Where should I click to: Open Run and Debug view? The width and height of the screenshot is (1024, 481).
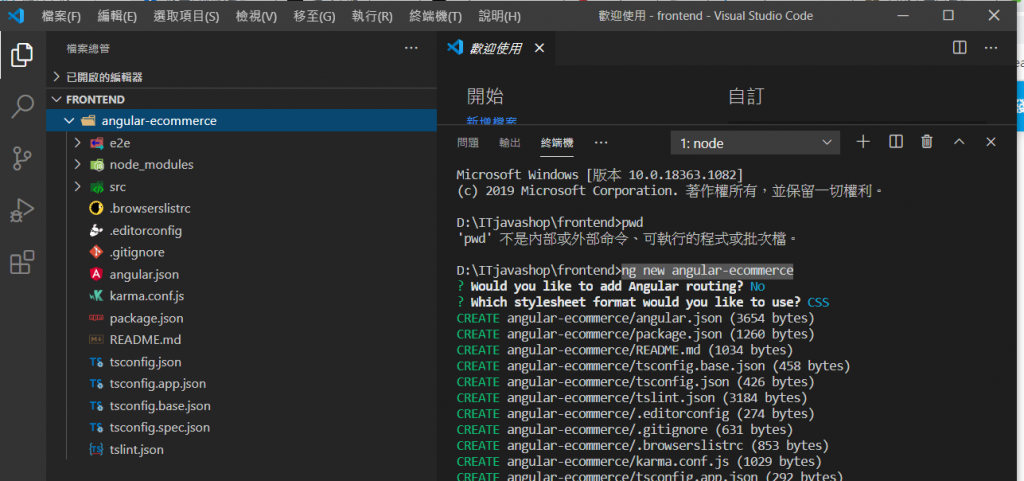(22, 211)
